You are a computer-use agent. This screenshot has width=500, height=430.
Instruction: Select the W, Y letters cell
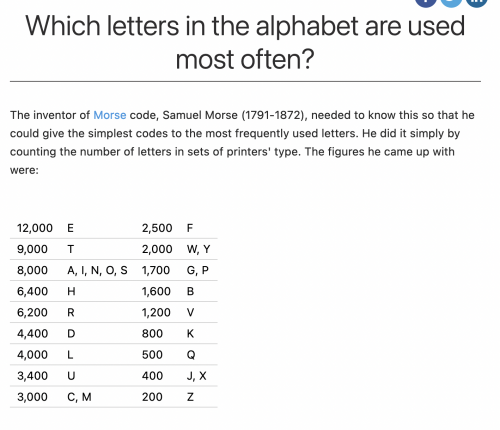click(198, 249)
